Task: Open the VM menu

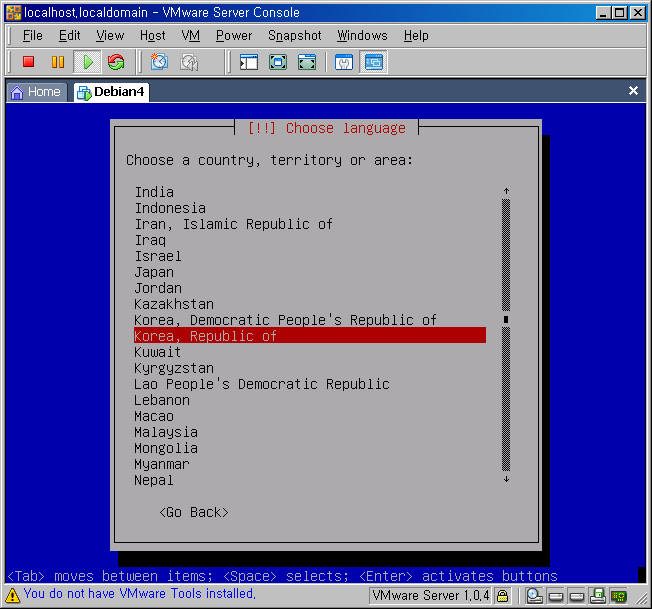Action: [191, 35]
